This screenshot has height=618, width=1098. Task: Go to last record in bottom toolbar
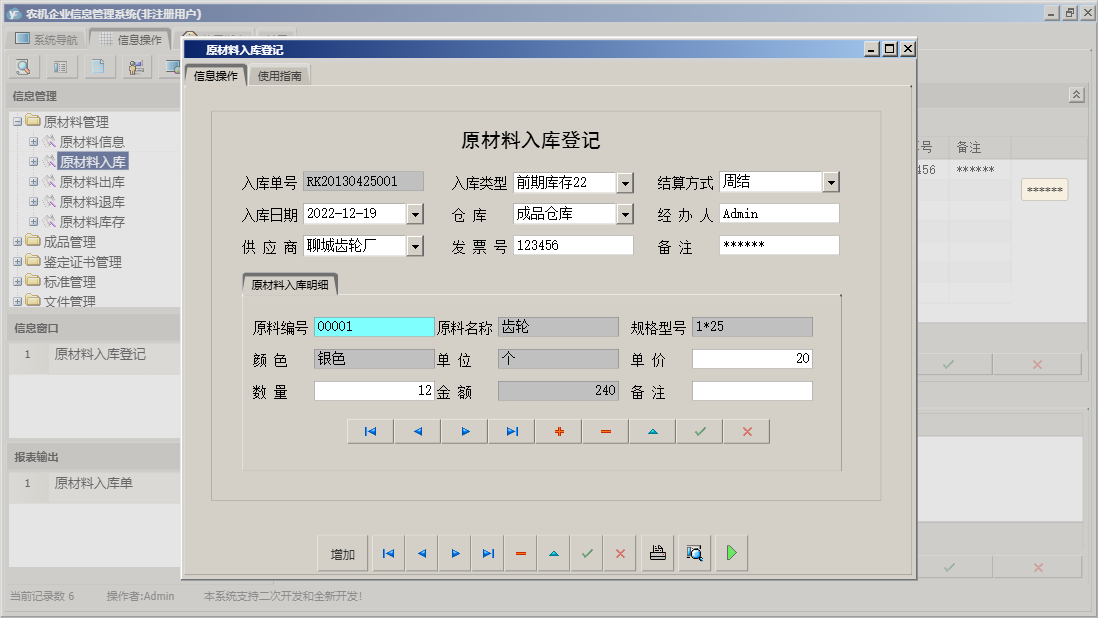488,553
